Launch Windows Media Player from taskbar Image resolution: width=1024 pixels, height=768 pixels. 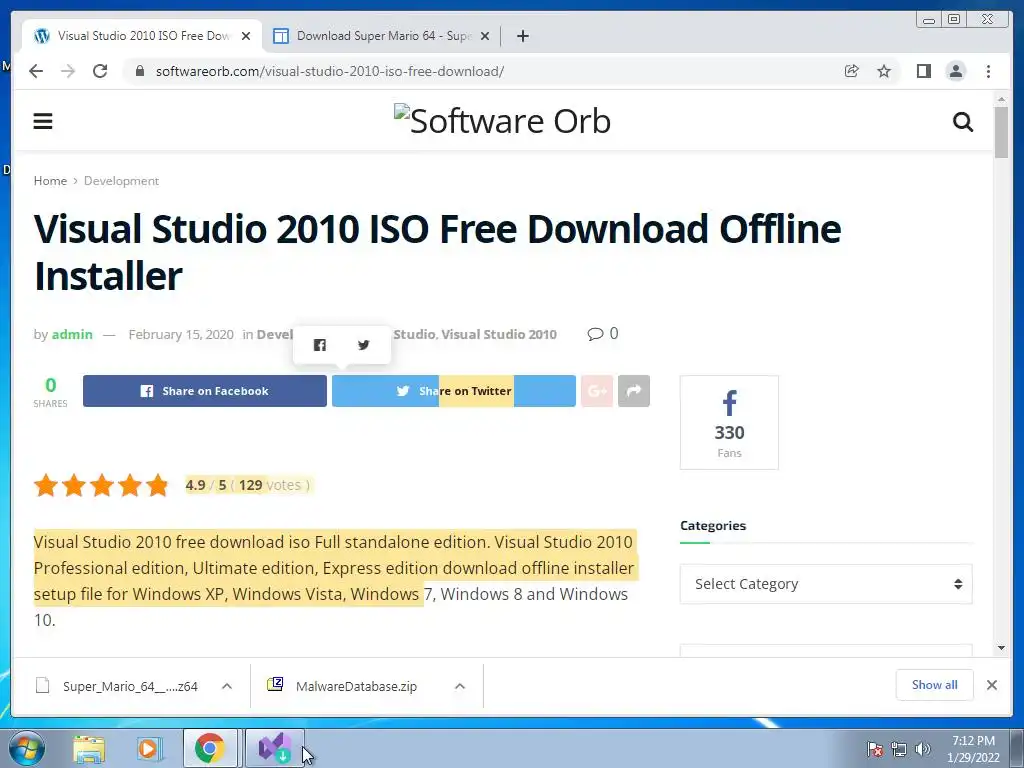pyautogui.click(x=149, y=749)
